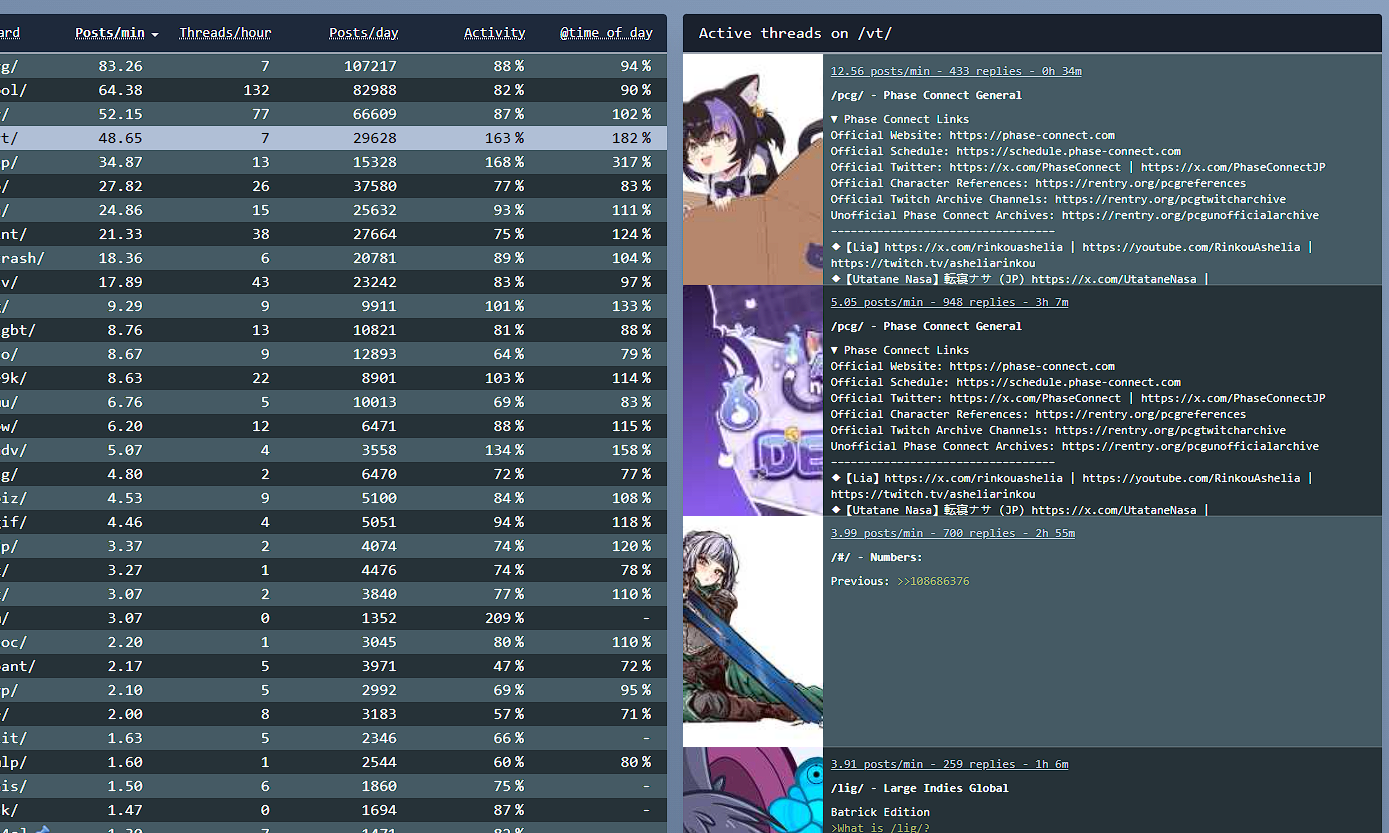1389x833 pixels.
Task: Open thread link '3.99 posts/min - 700 replies'
Action: point(953,533)
